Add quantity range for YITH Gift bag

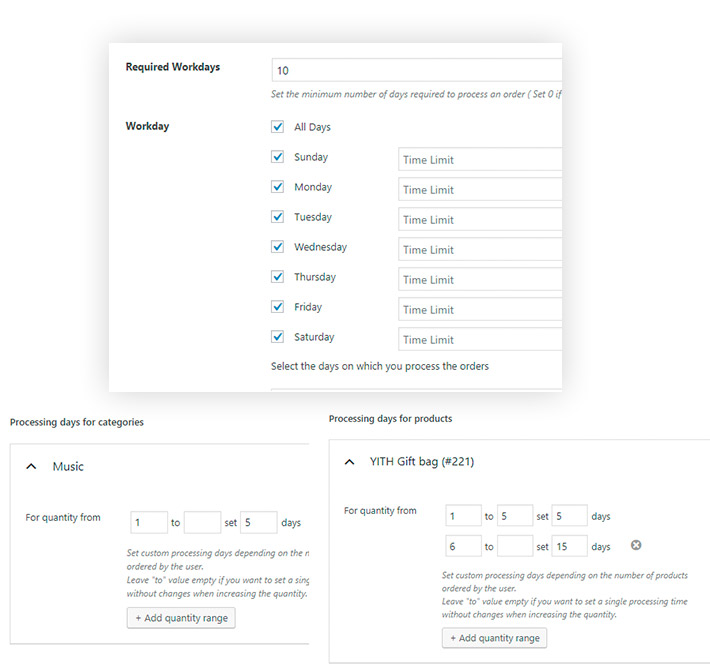495,638
